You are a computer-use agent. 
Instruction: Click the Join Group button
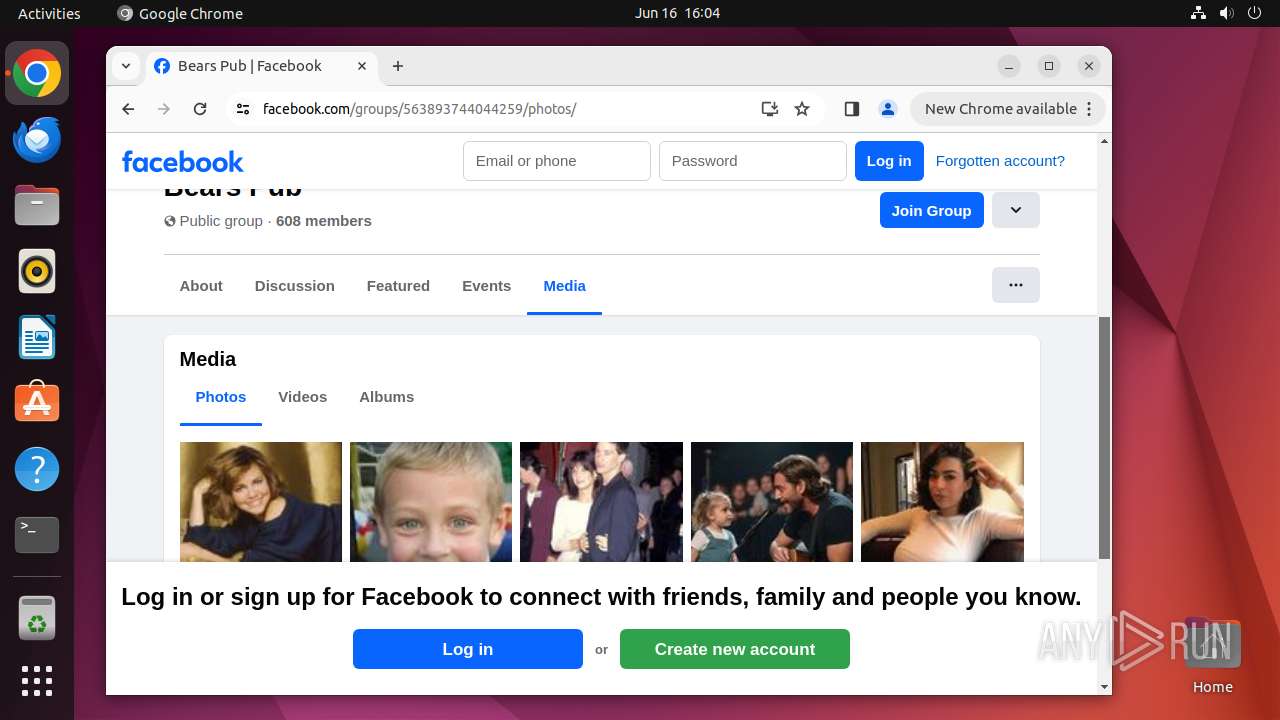tap(932, 210)
